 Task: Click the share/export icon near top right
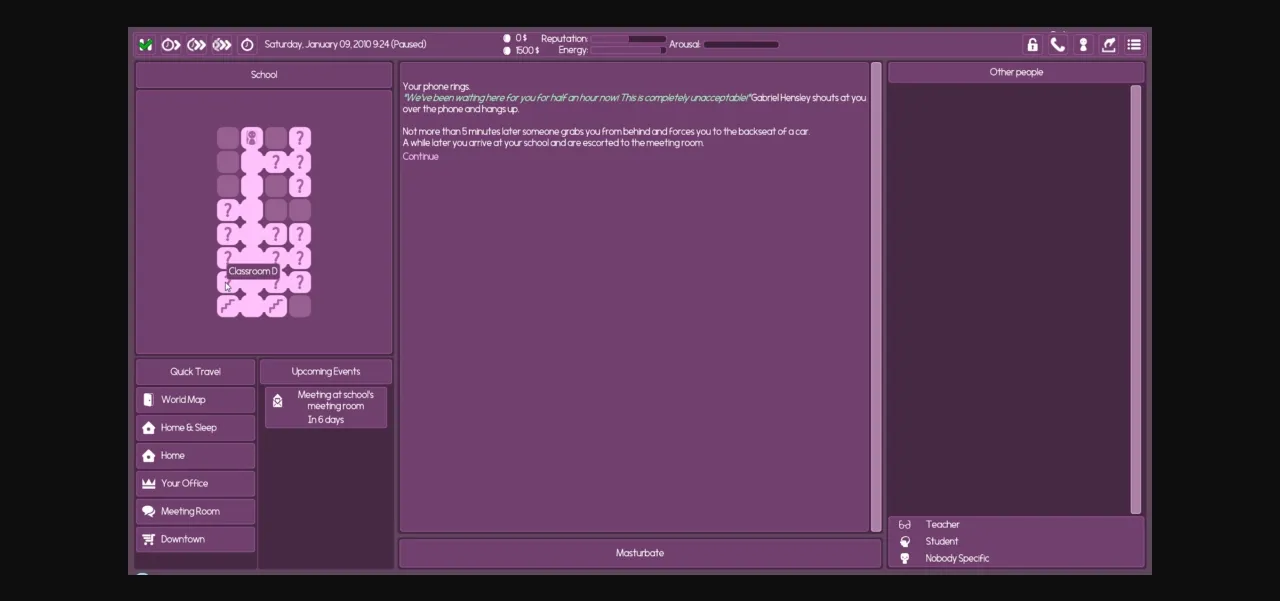1108,44
